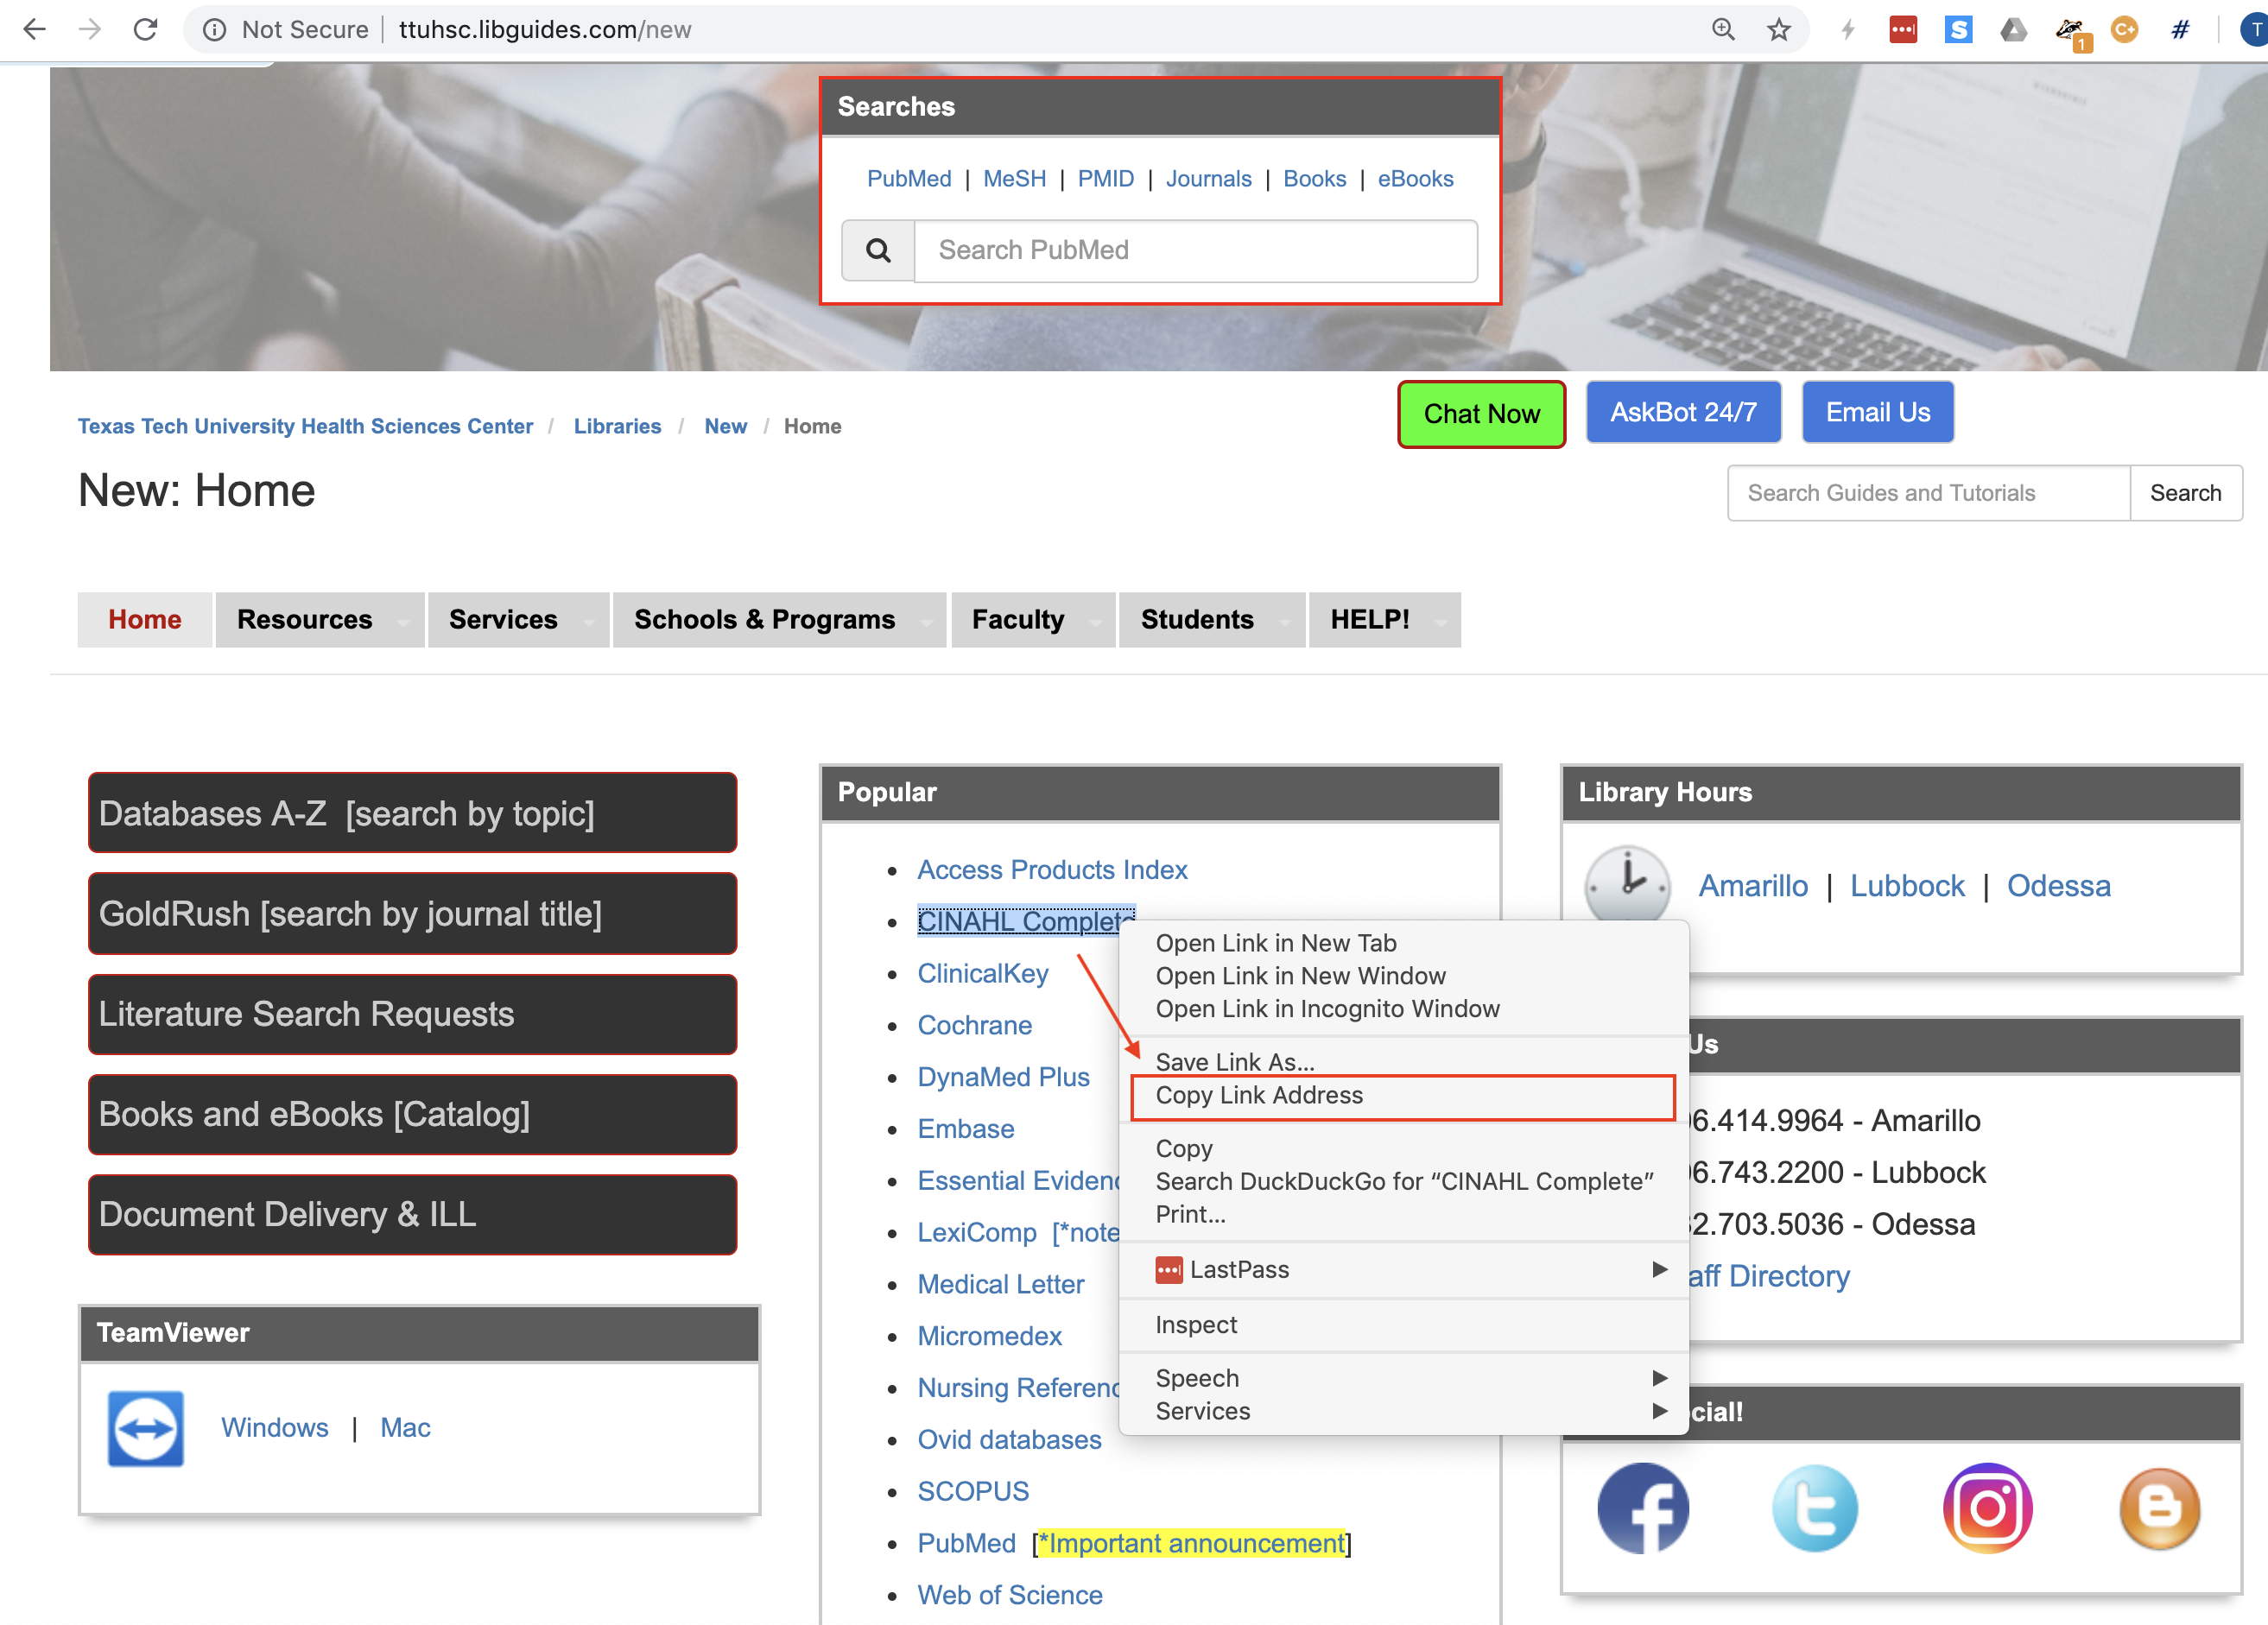This screenshot has width=2268, height=1625.
Task: Click the magnifier search button beside Search PubMed
Action: 878,250
